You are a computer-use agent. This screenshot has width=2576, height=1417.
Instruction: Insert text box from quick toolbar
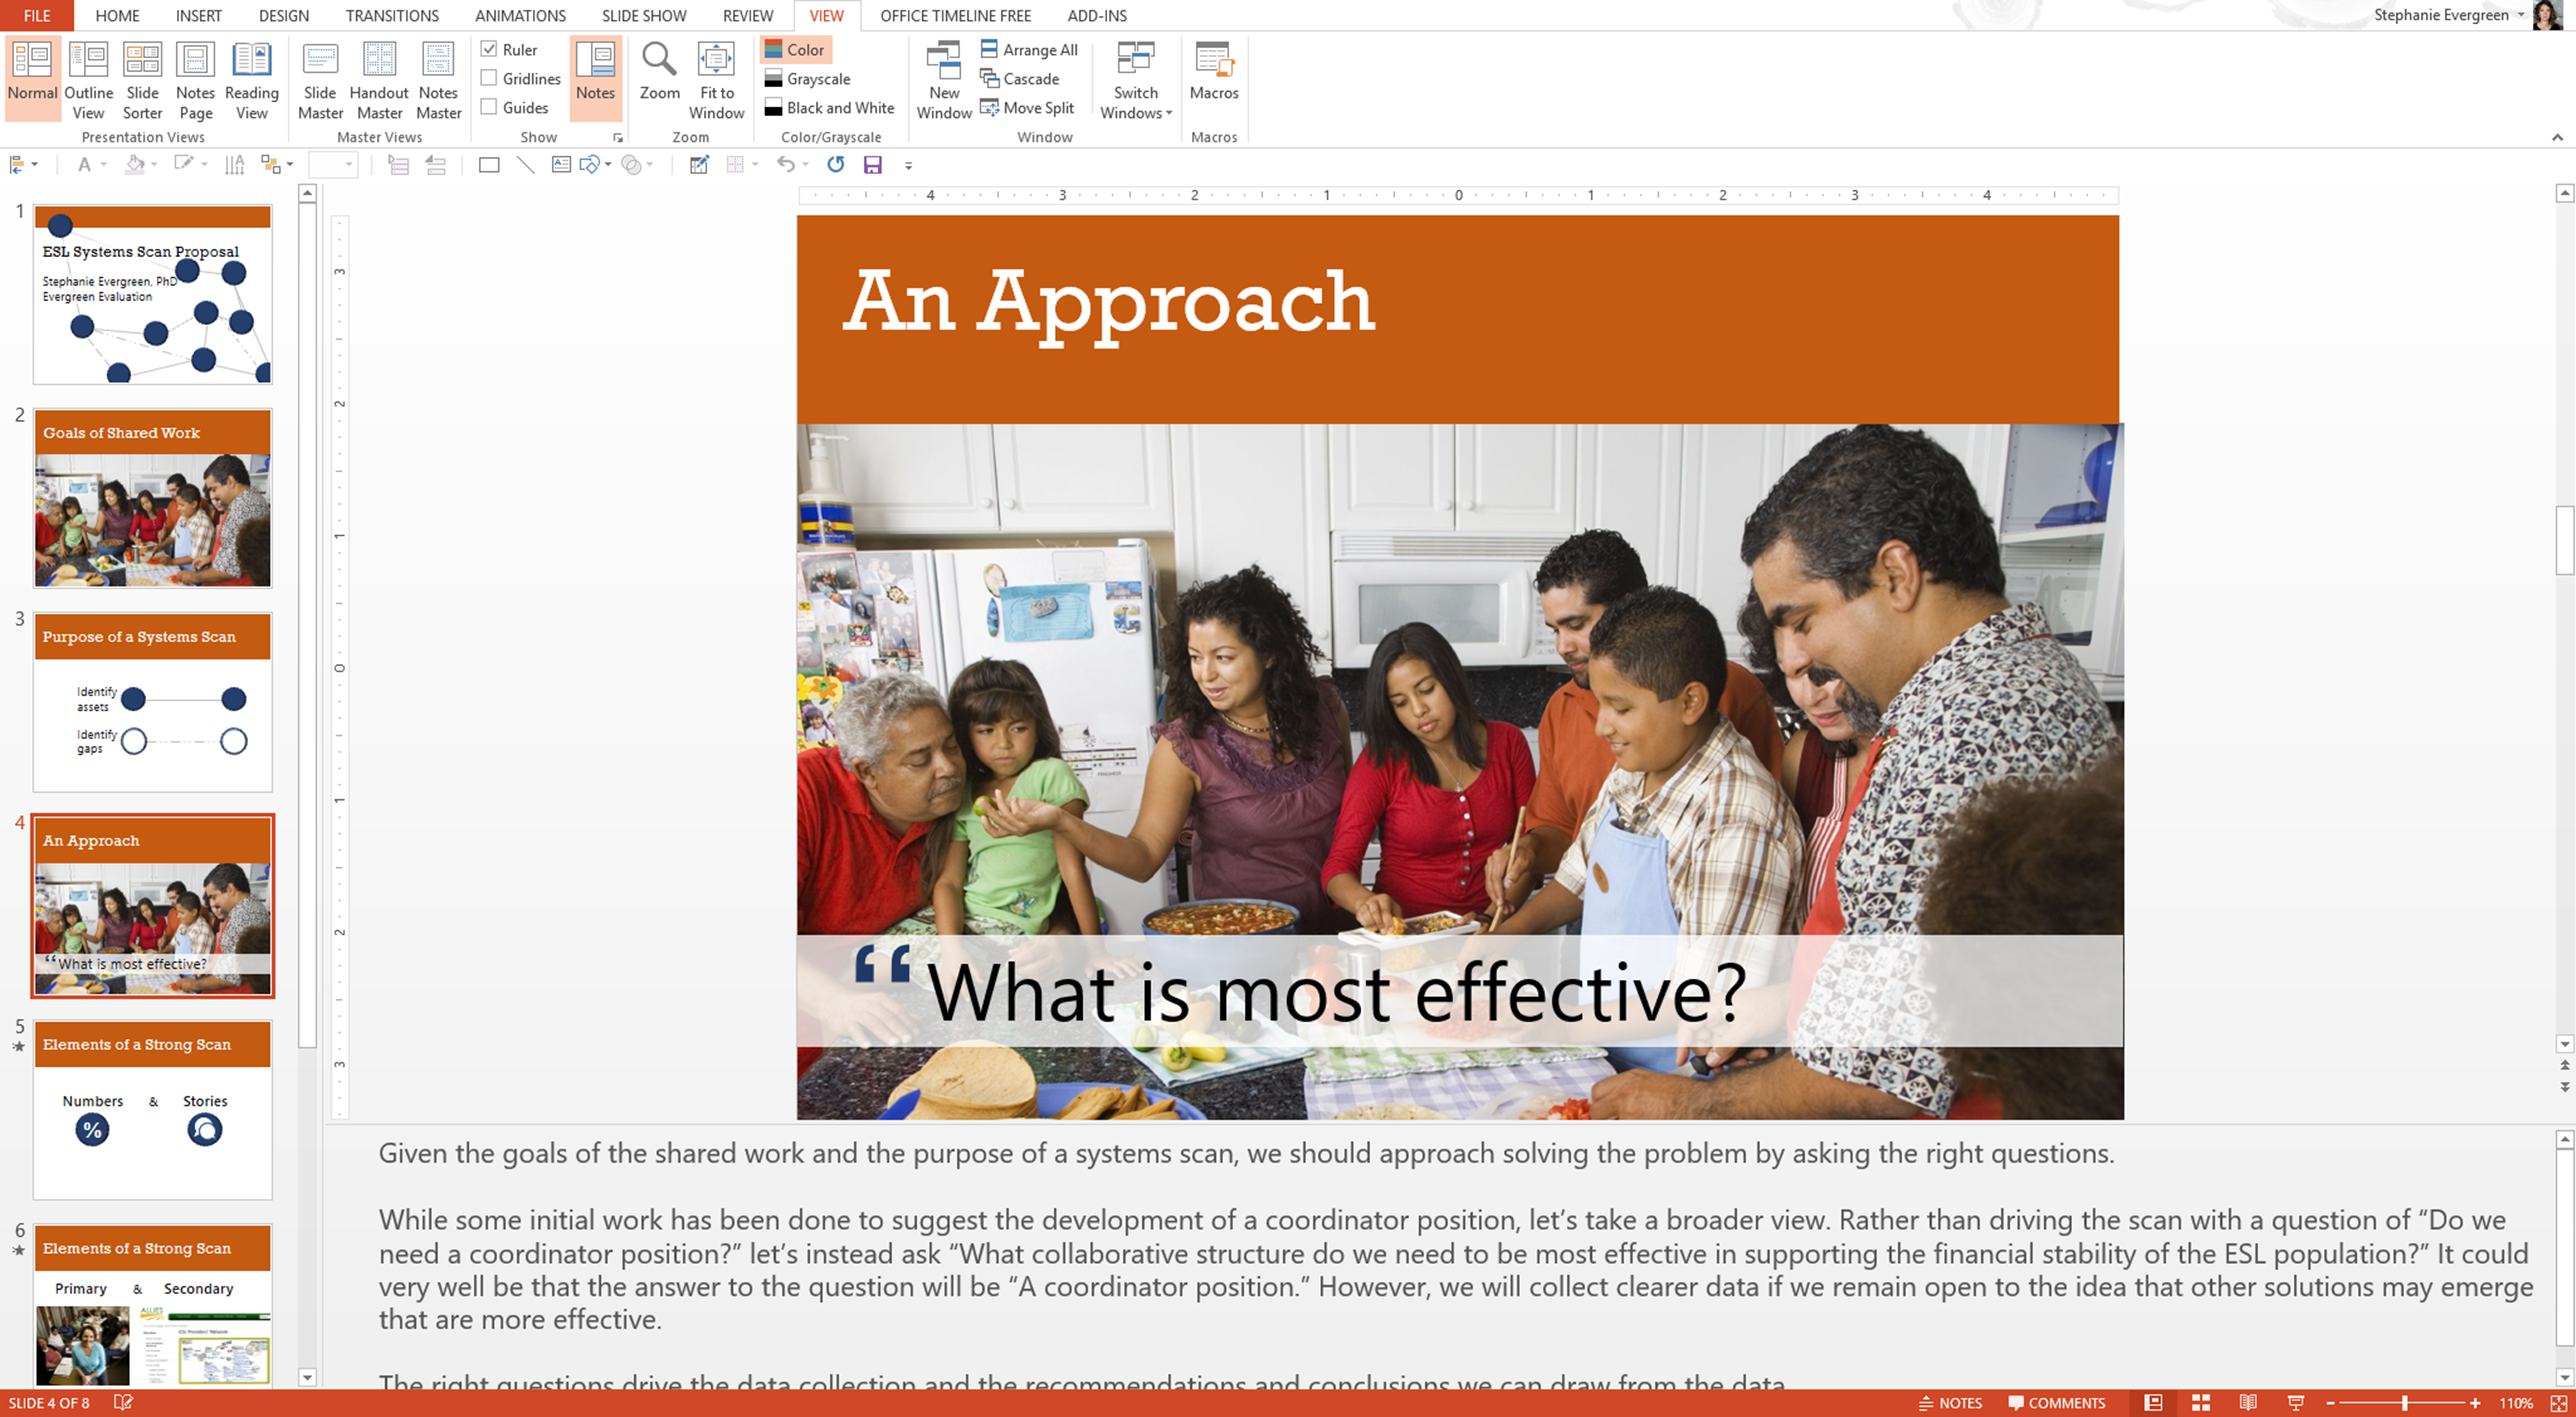point(561,165)
